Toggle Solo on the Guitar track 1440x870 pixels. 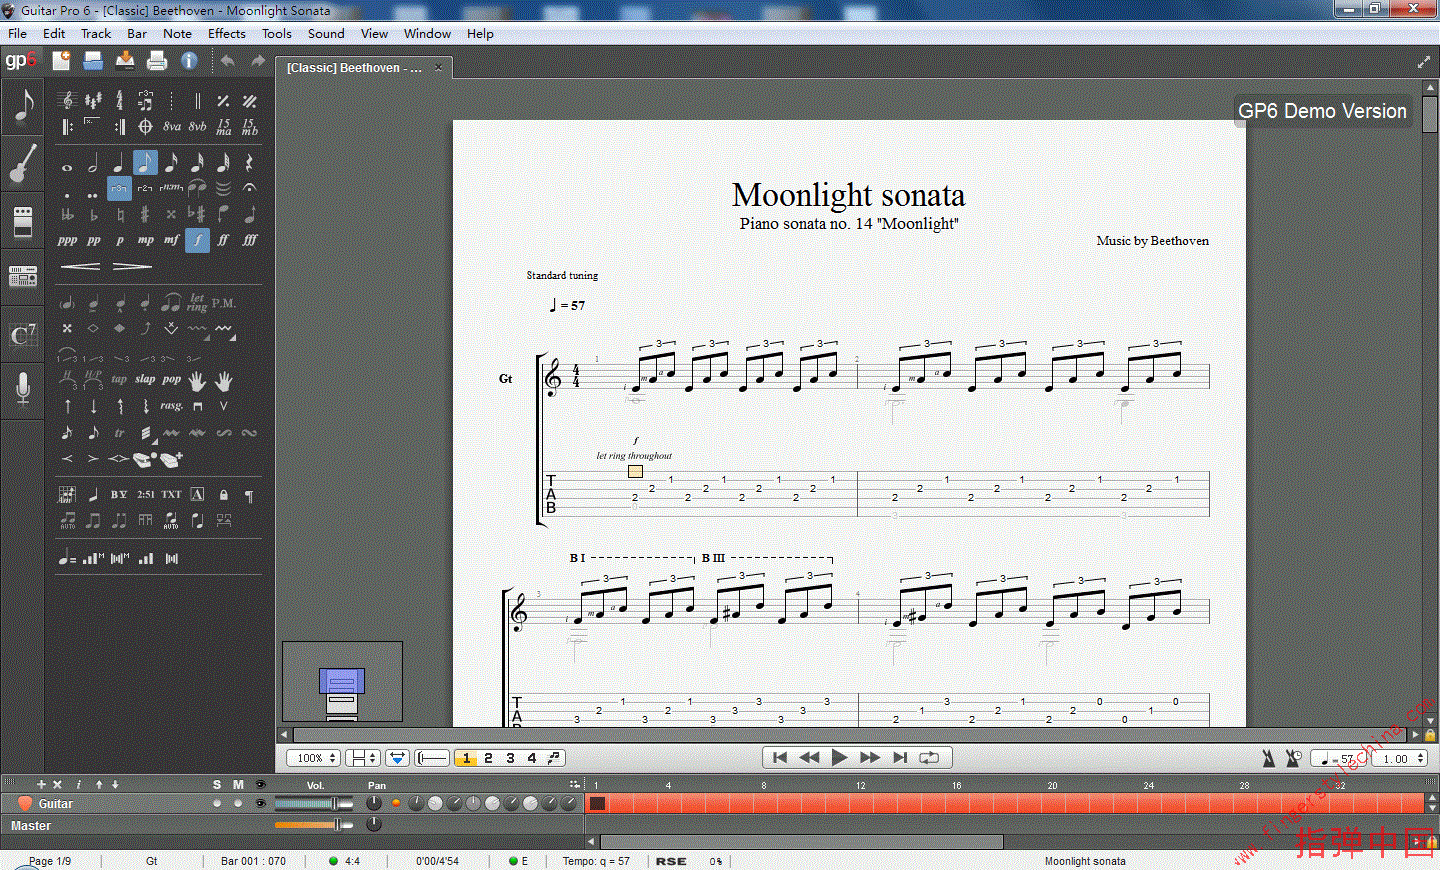click(x=217, y=803)
